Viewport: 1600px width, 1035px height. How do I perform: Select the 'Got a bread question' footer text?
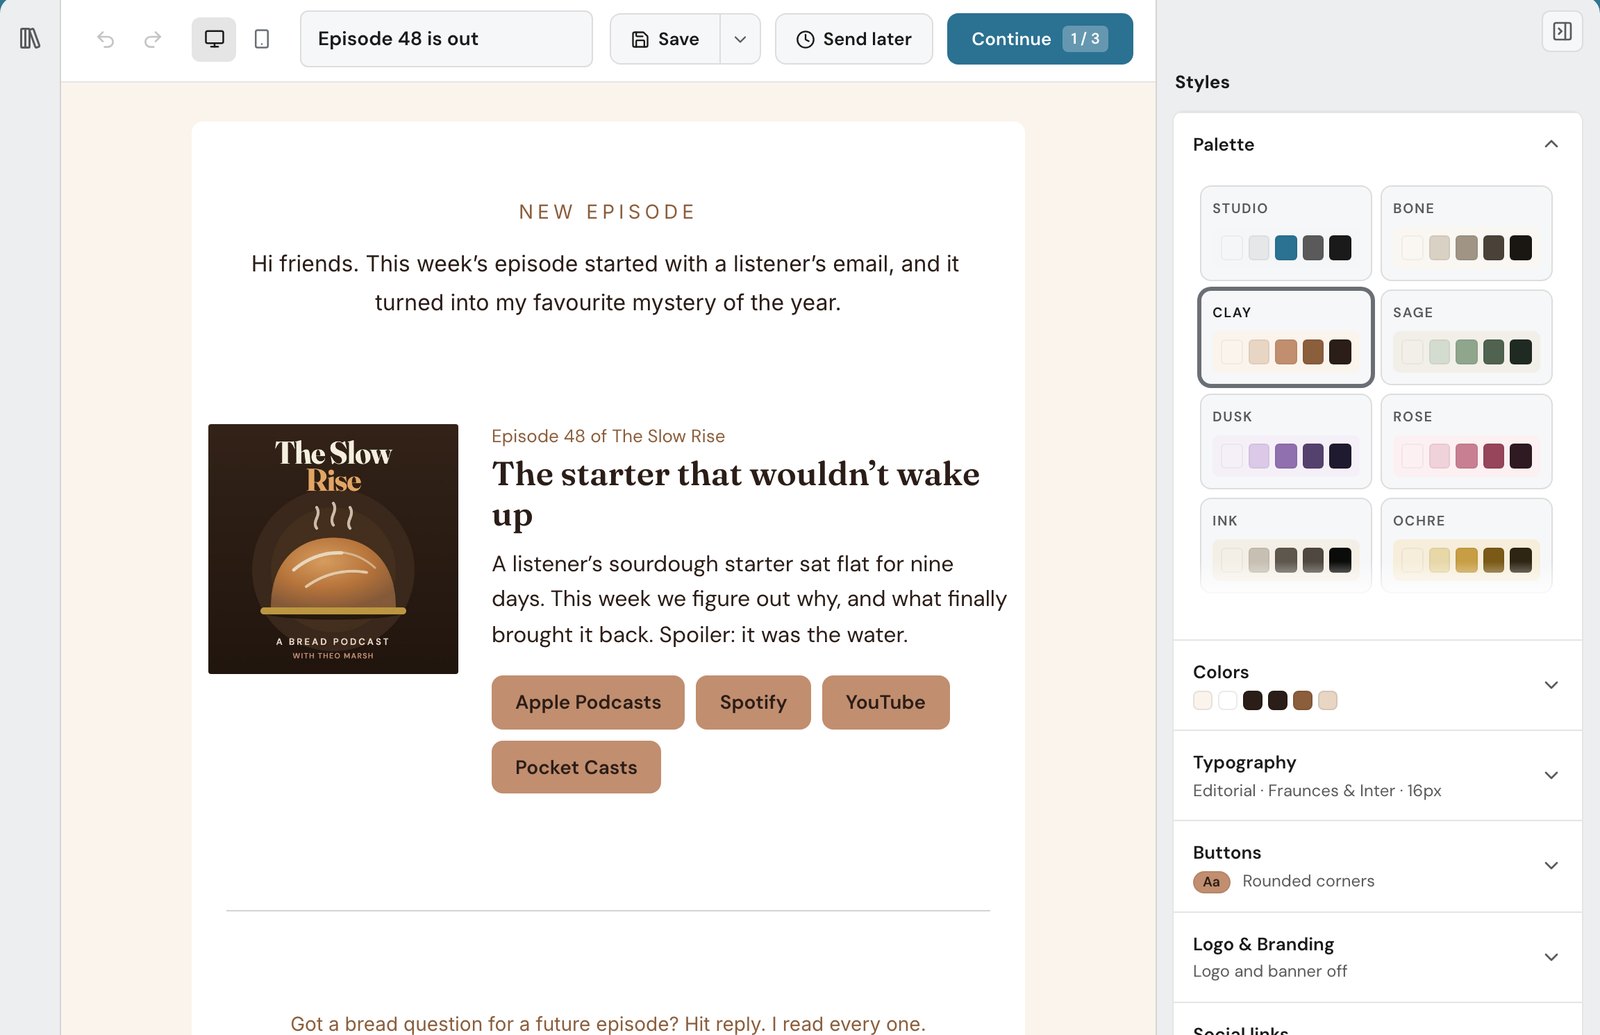[608, 1023]
